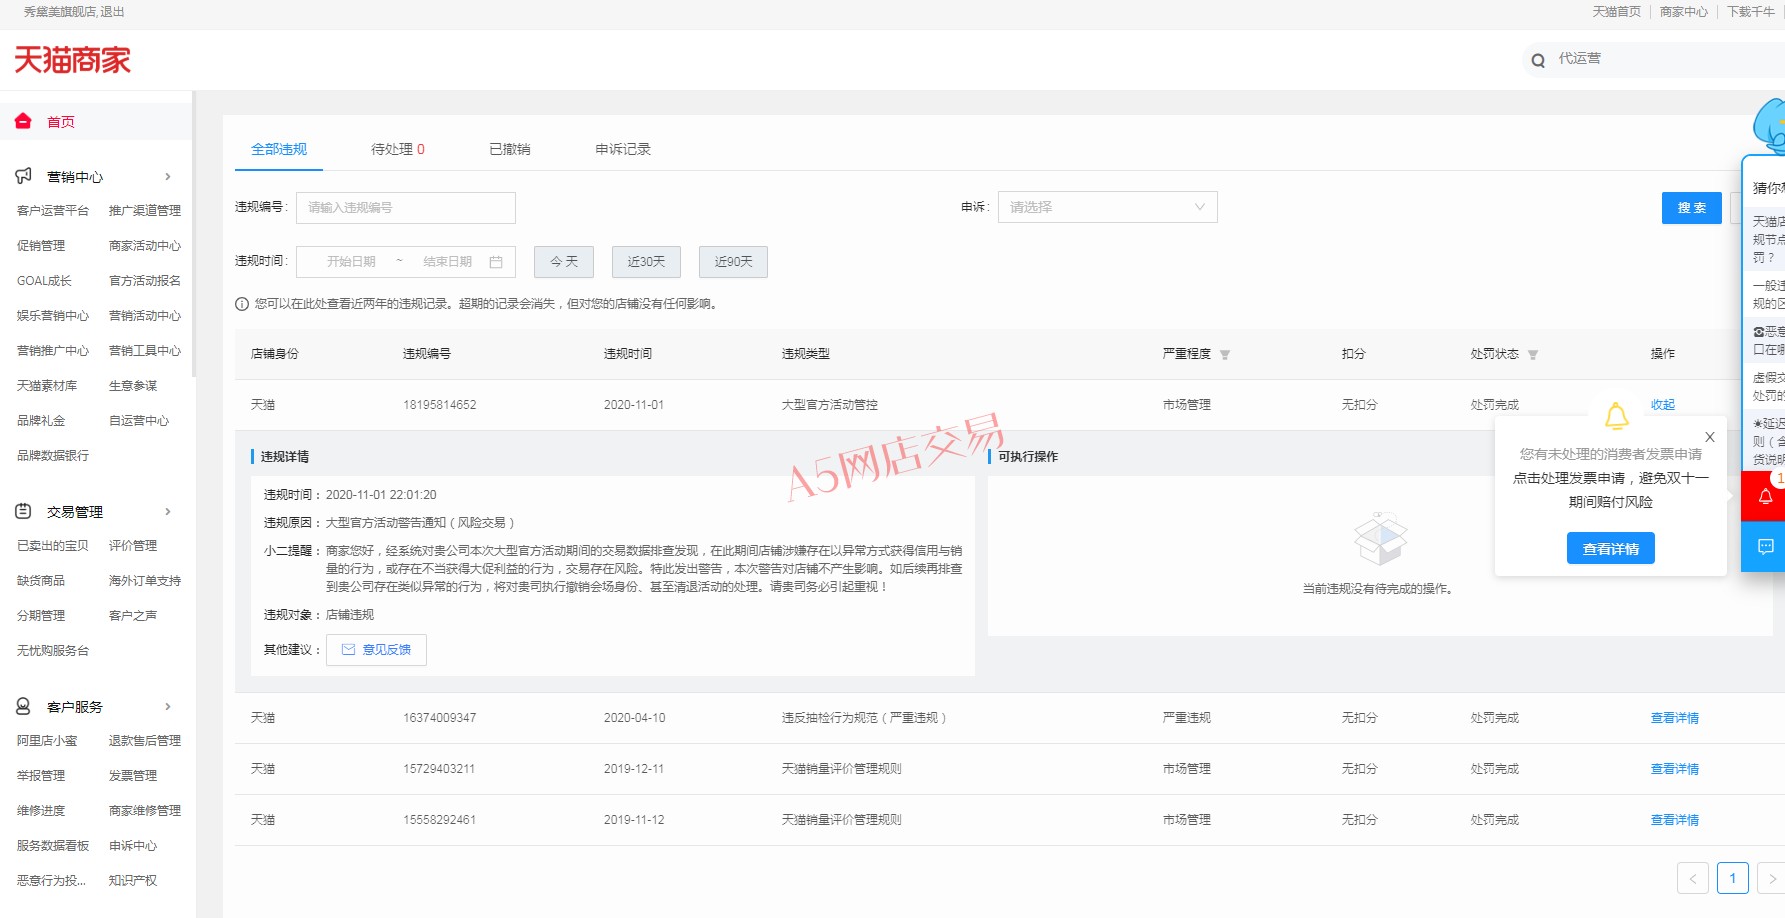Filter by 处罚状态 funnel icon

click(x=1533, y=354)
